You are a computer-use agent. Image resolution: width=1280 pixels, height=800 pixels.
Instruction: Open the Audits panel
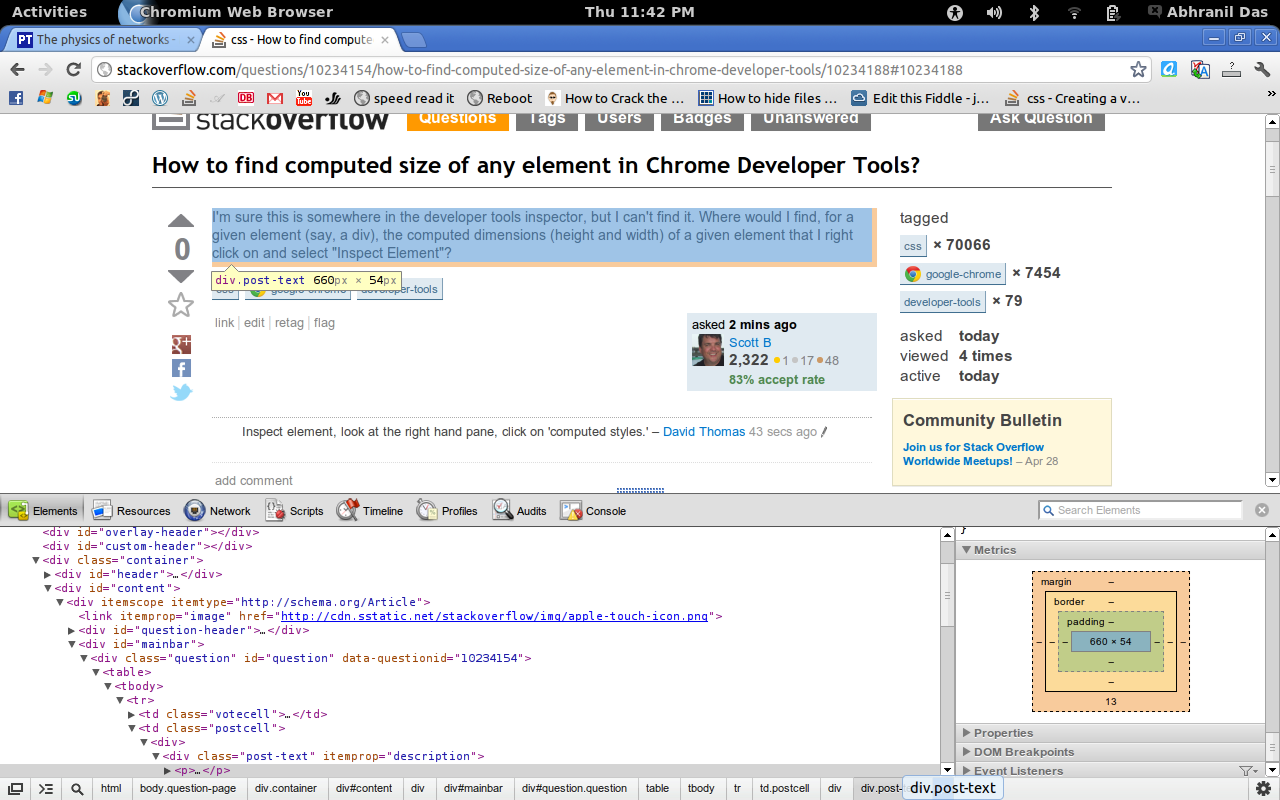[519, 511]
